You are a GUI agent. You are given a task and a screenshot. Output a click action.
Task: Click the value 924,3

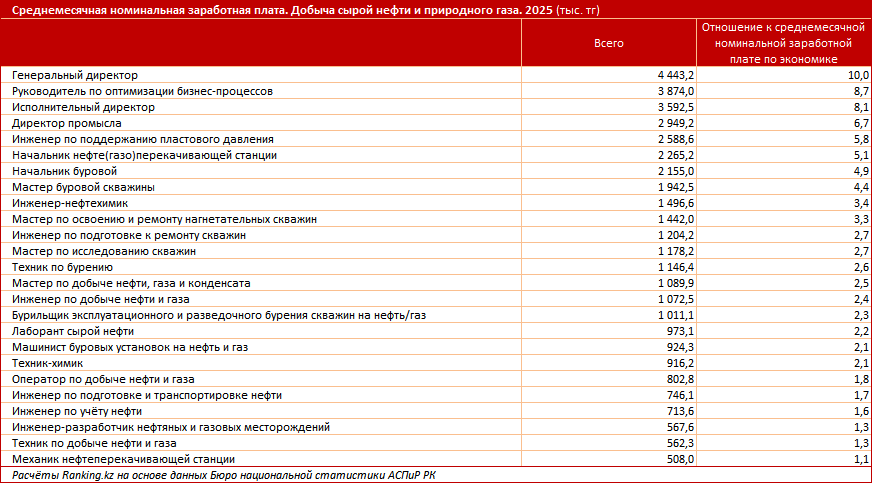(x=680, y=347)
